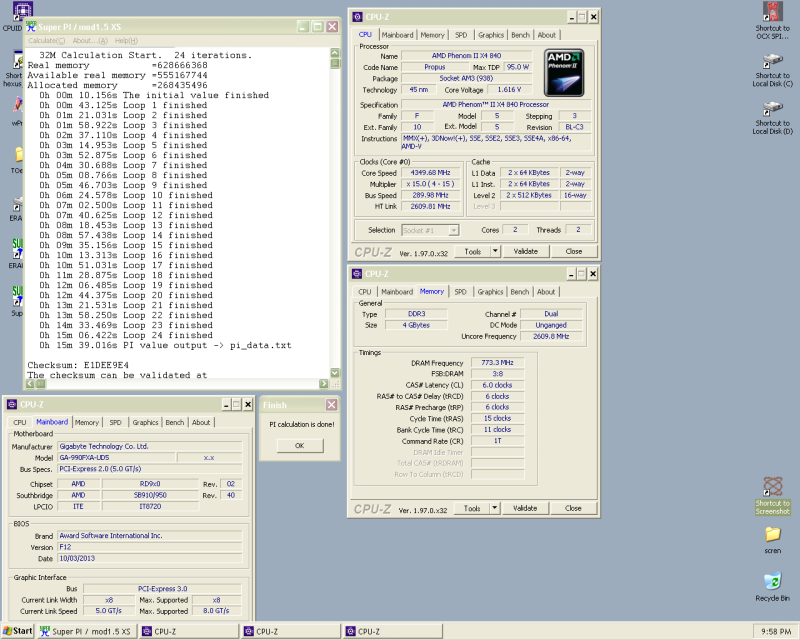Screen dimensions: 800x640
Task: Open About tab in Mainboard CPU-Z window
Action: click(x=201, y=422)
